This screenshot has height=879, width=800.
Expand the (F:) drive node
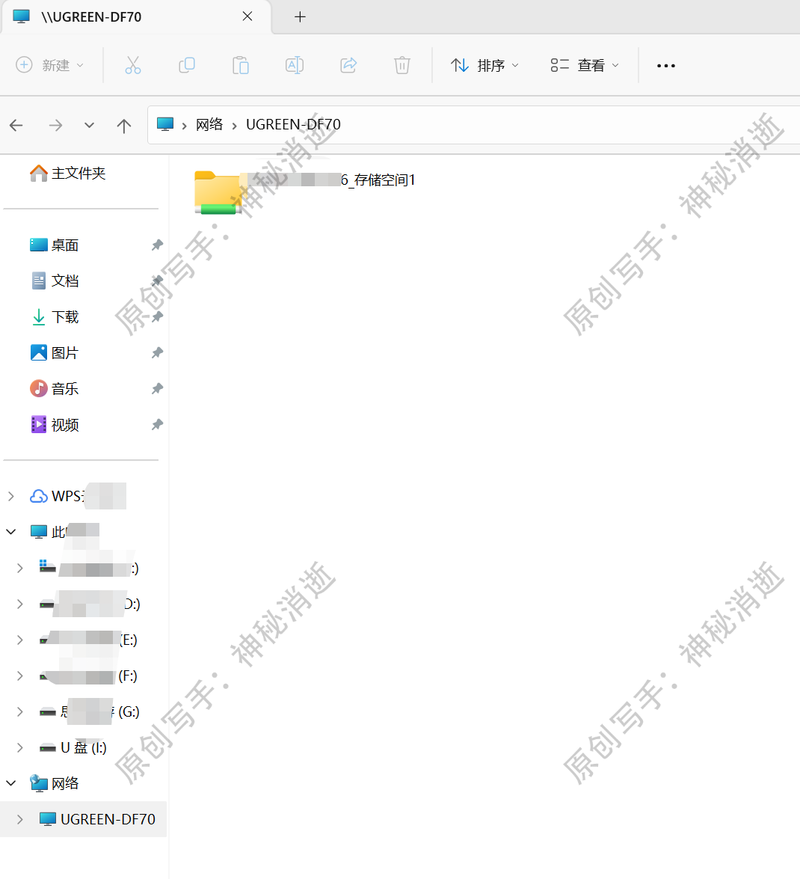(20, 676)
